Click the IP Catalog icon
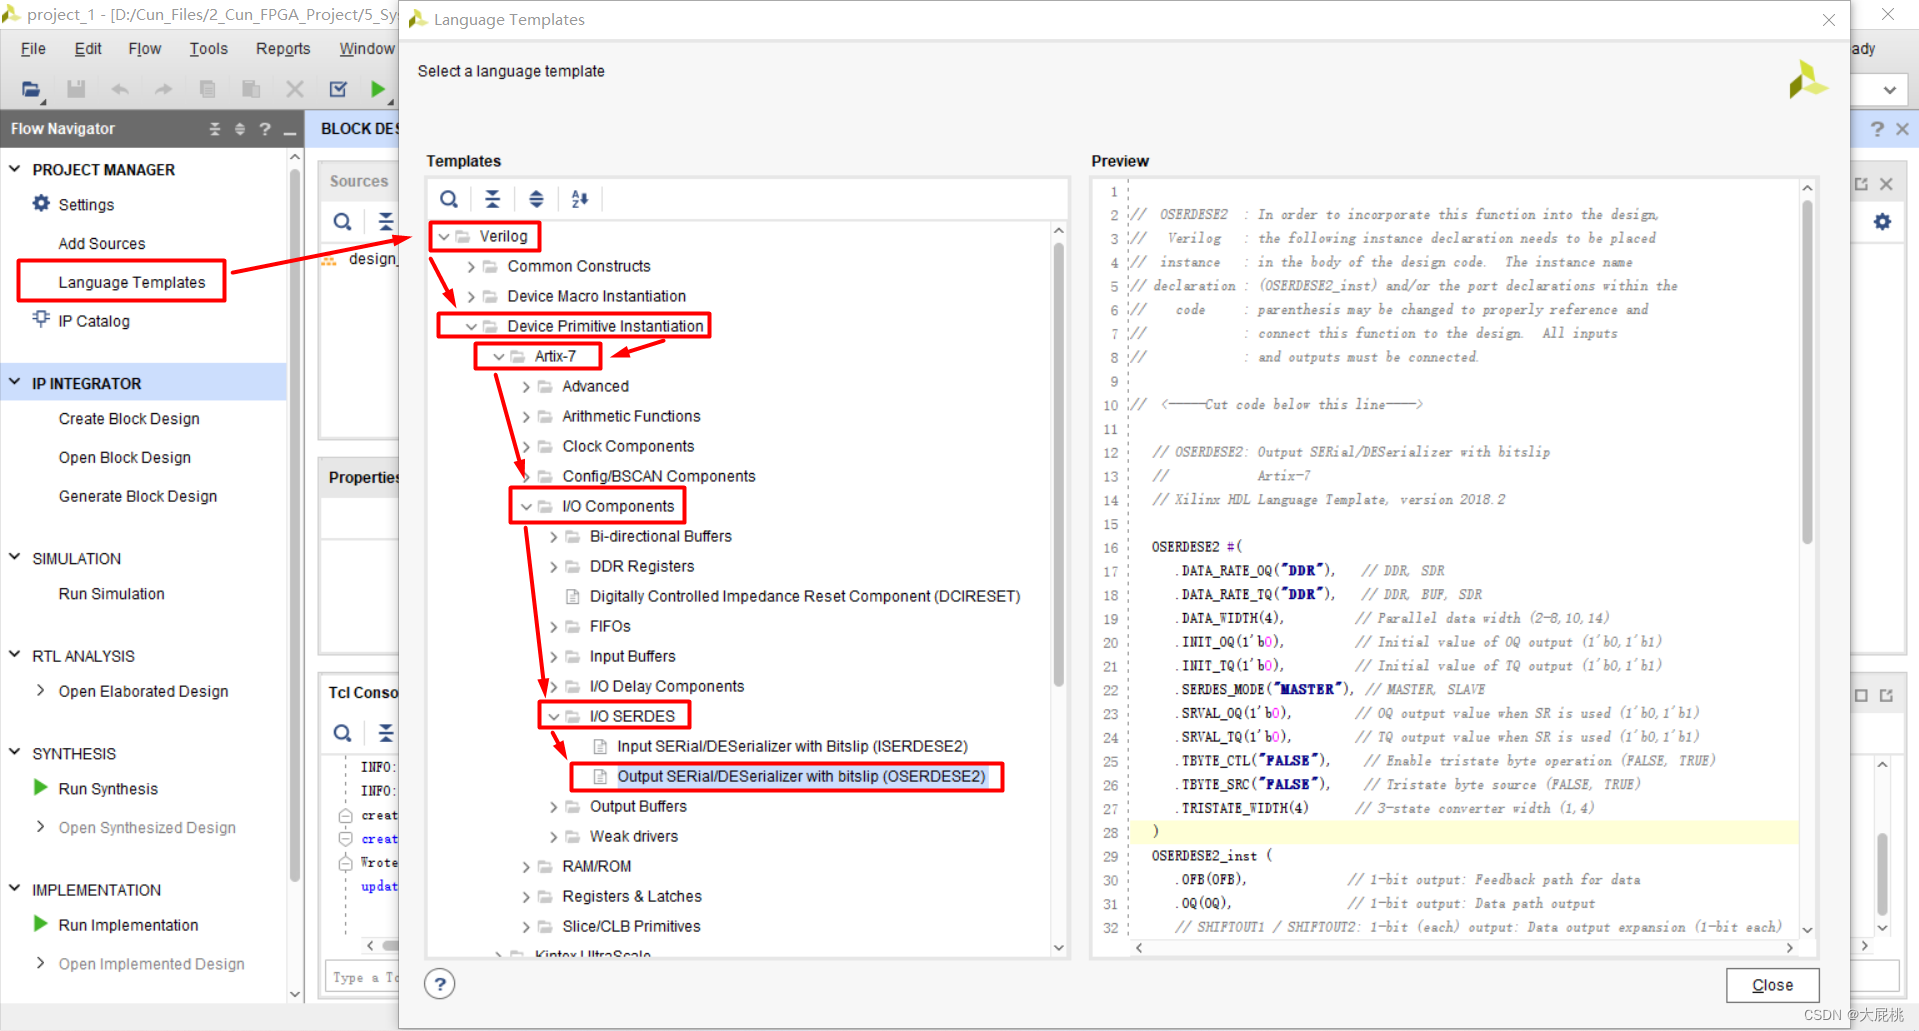Image resolution: width=1919 pixels, height=1031 pixels. tap(41, 319)
